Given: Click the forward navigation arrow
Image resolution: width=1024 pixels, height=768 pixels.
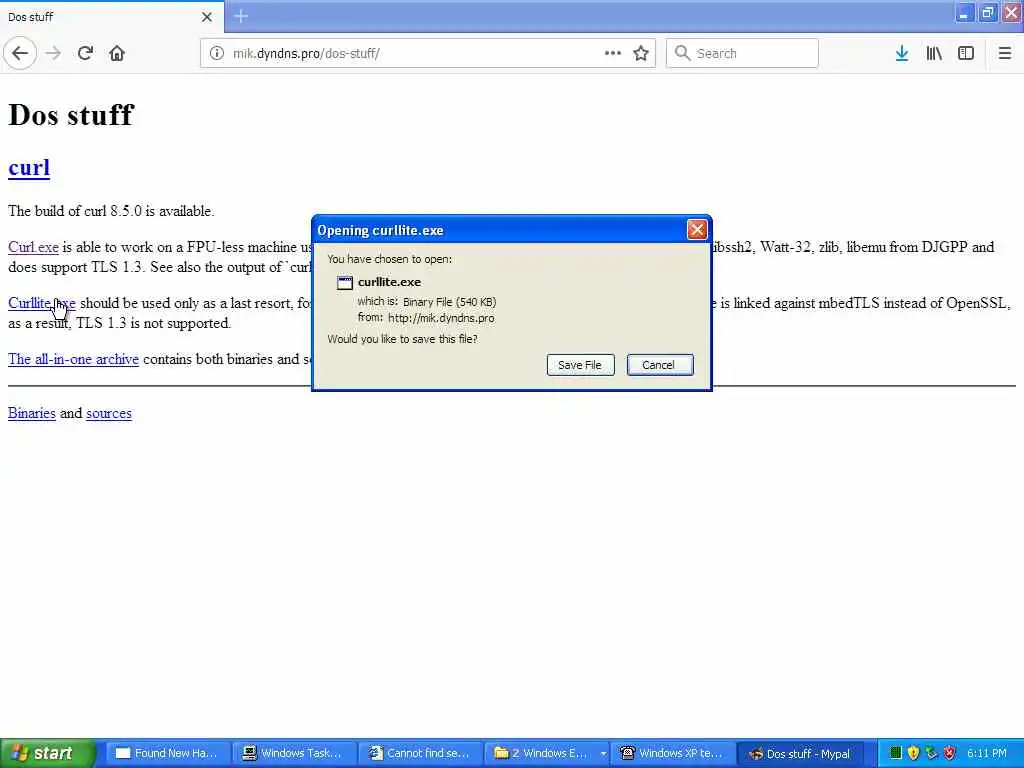Looking at the screenshot, I should point(53,53).
